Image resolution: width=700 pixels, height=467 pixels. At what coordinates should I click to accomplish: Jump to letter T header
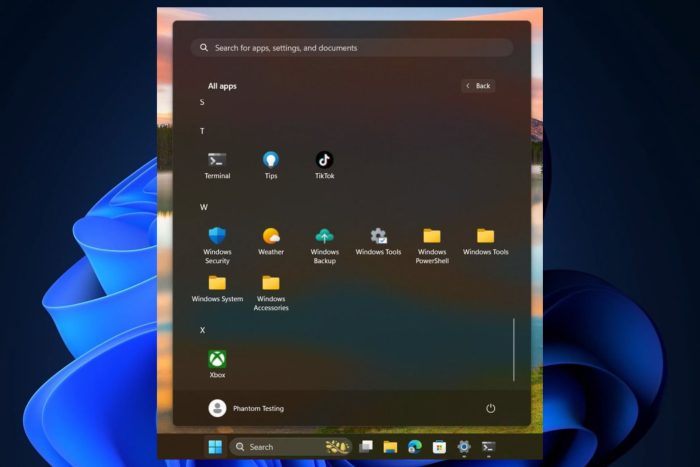[x=202, y=131]
